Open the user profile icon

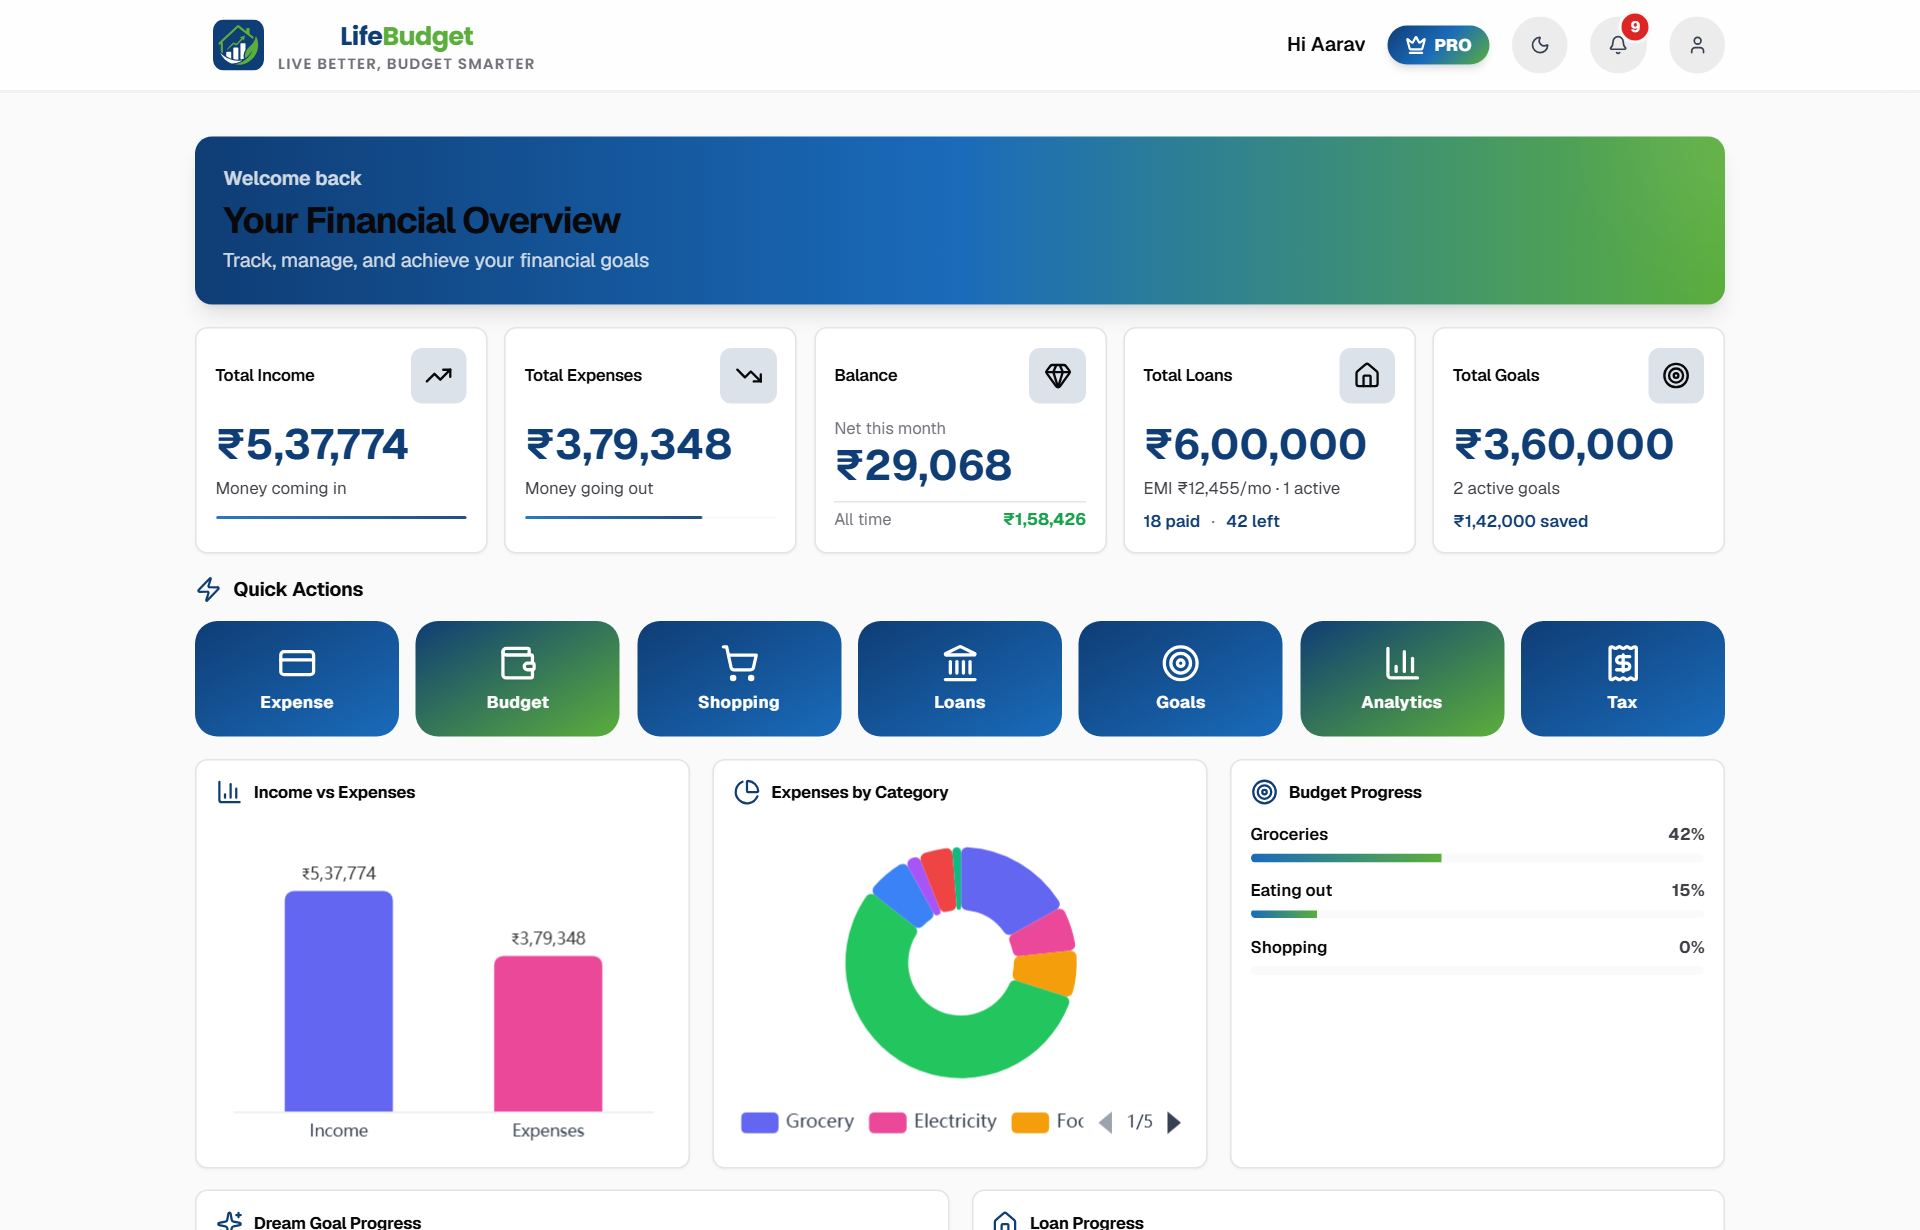[1697, 45]
